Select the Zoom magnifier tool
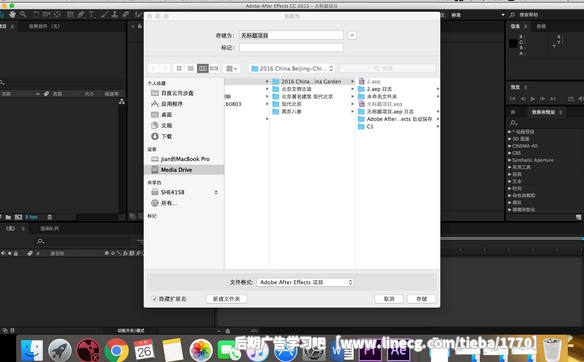 (23, 15)
